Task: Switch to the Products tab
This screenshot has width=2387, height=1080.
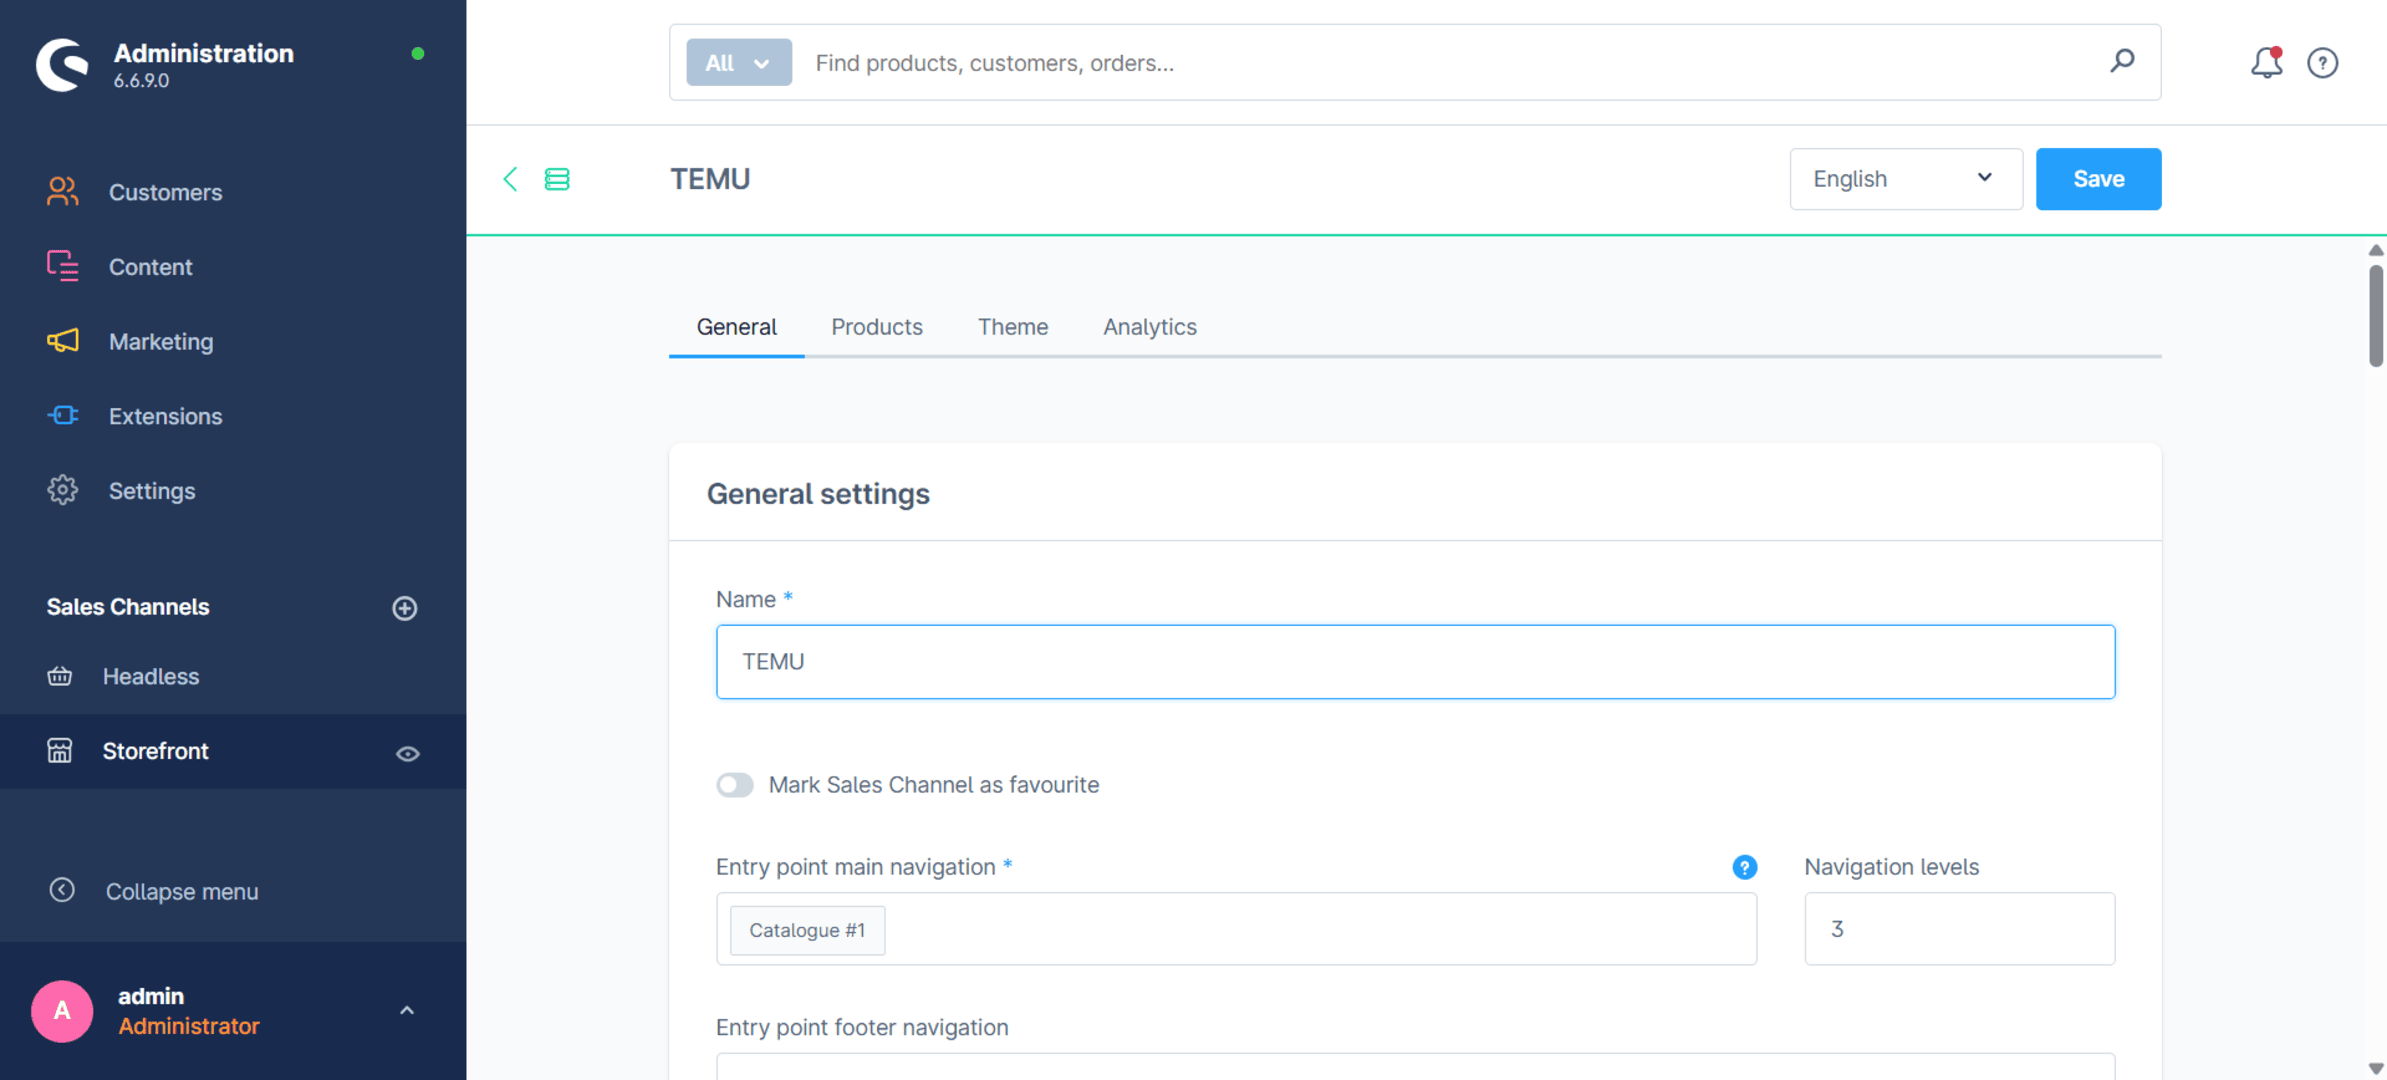Action: pos(877,327)
